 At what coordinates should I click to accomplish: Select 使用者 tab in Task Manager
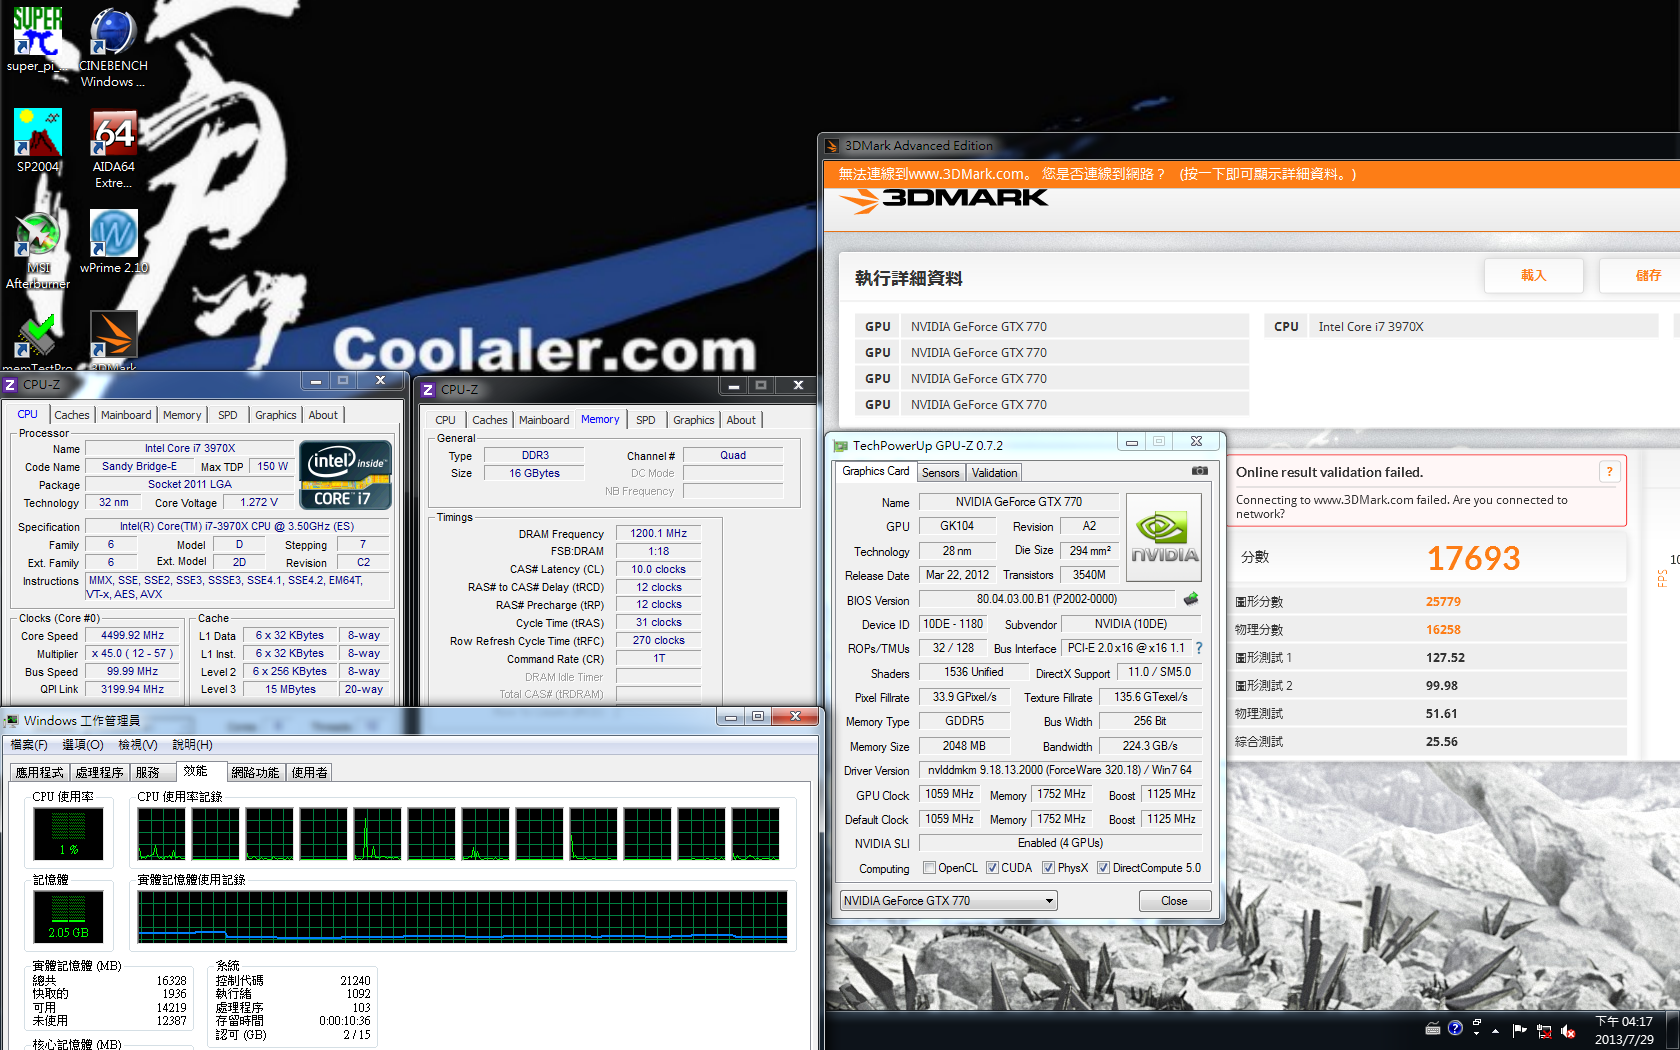coord(309,773)
